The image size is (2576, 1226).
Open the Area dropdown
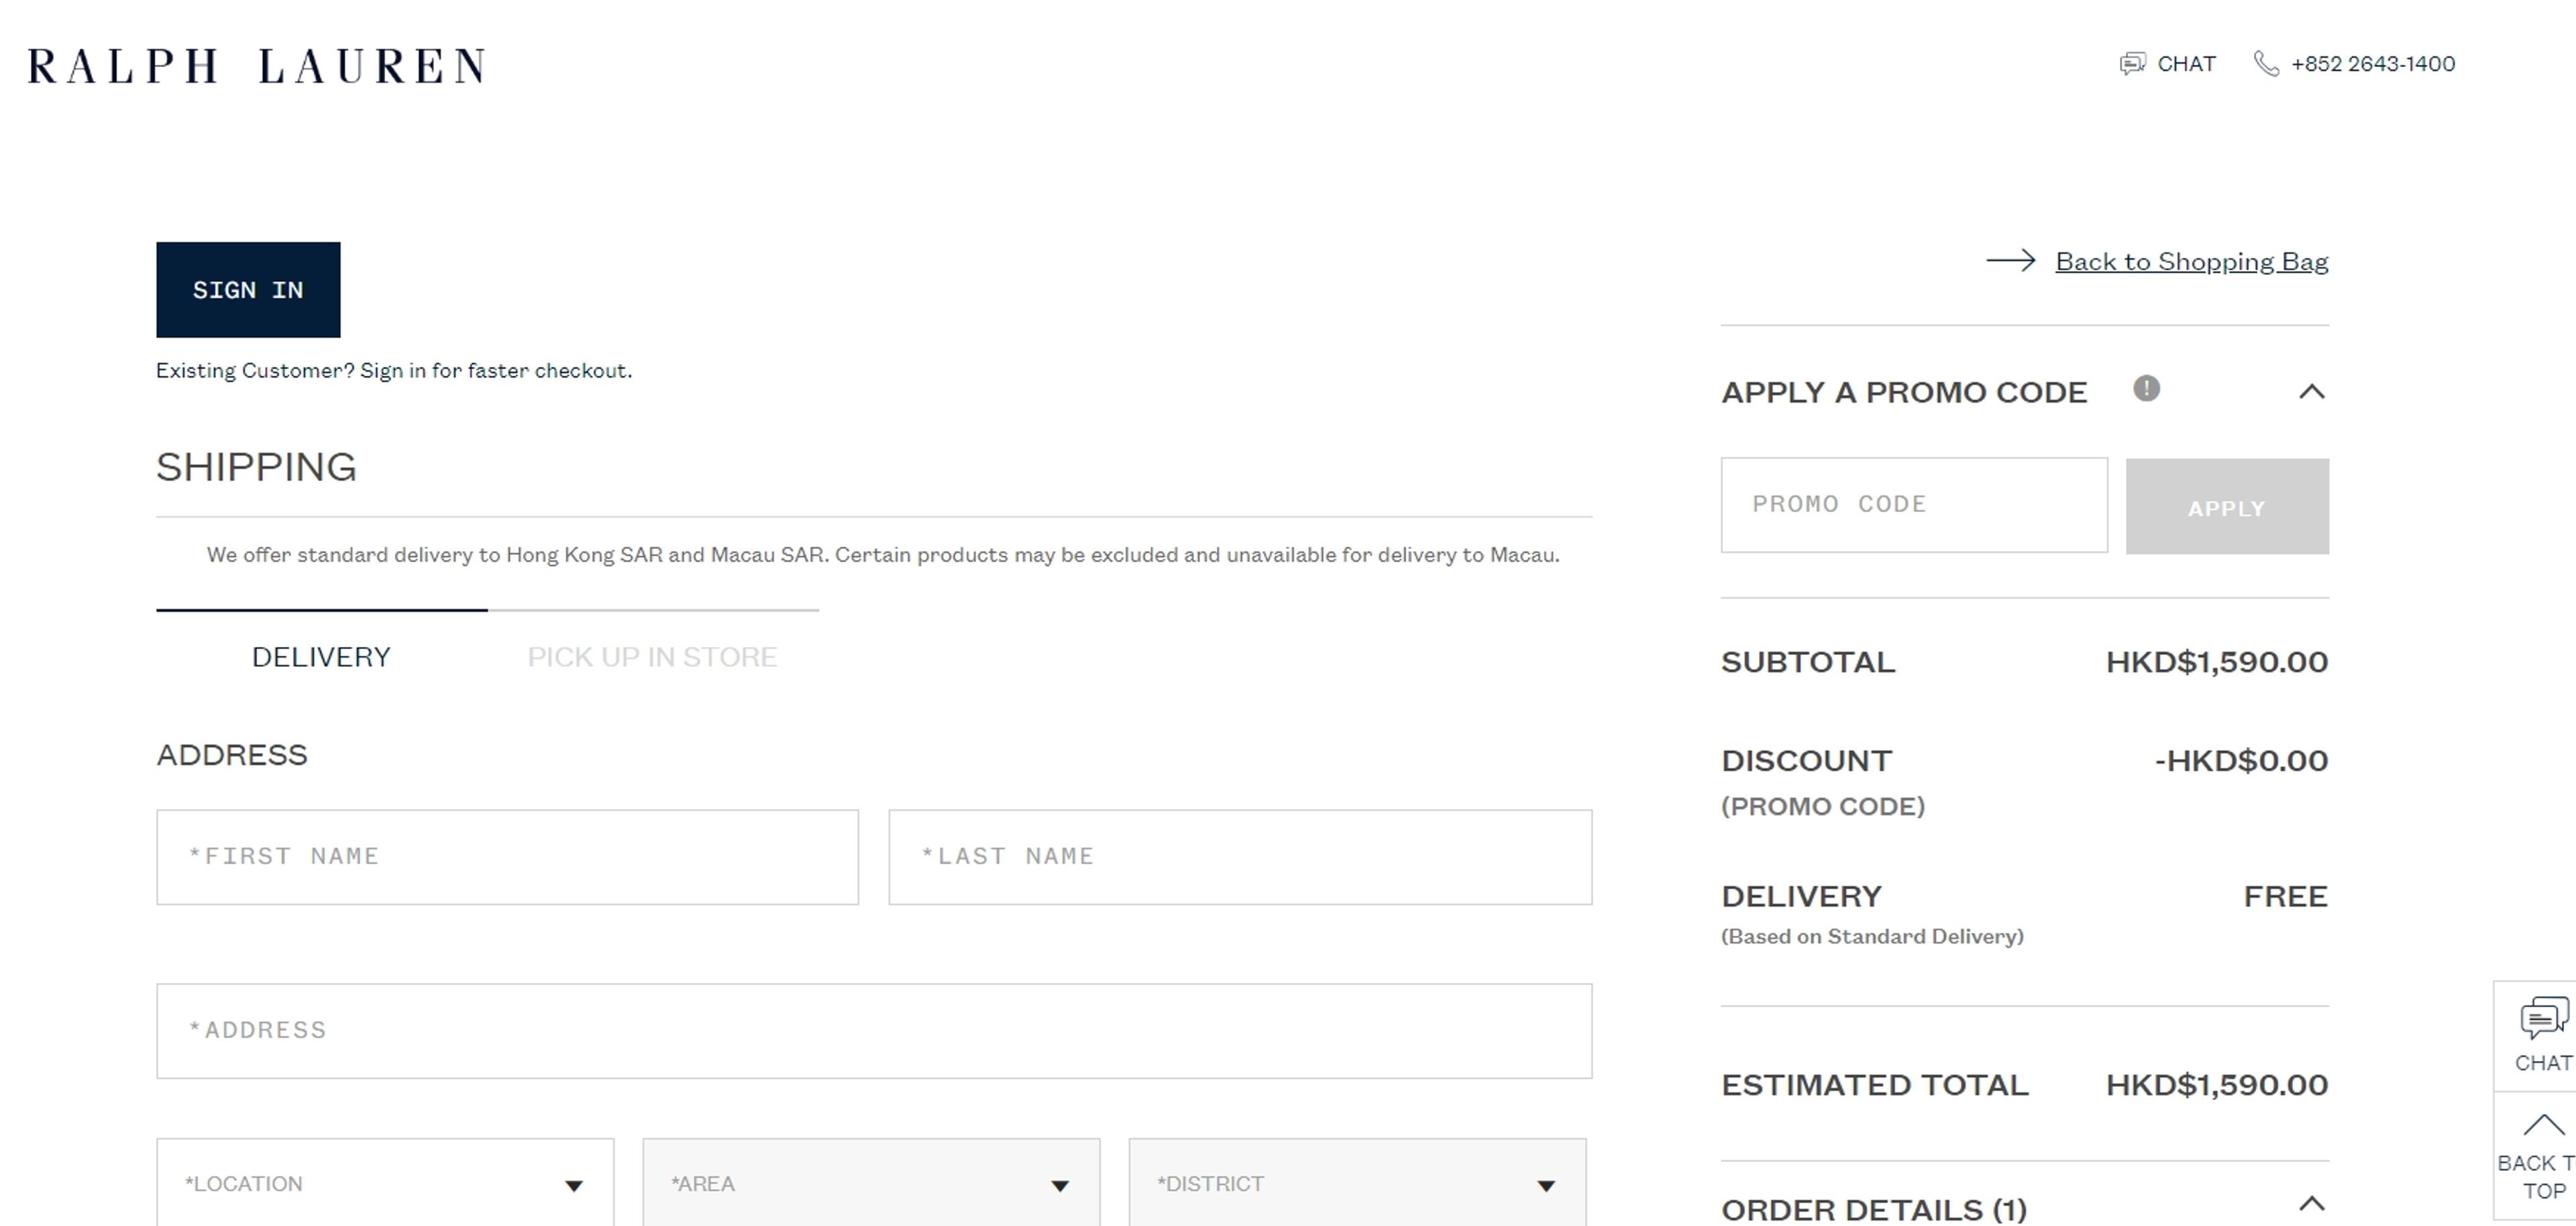coord(871,1183)
